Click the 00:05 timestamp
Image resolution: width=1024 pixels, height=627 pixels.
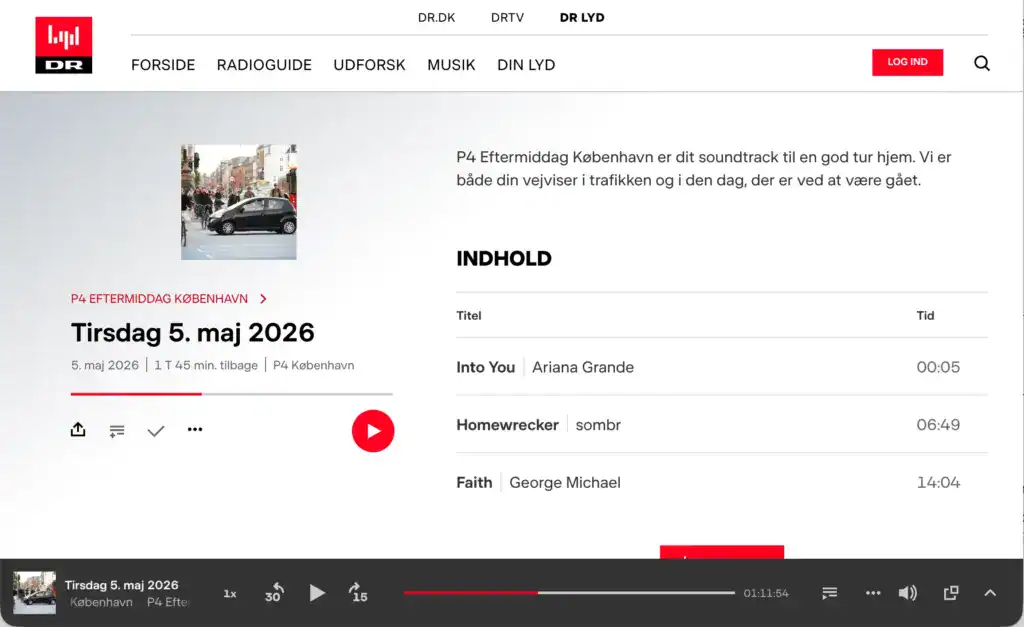(938, 367)
